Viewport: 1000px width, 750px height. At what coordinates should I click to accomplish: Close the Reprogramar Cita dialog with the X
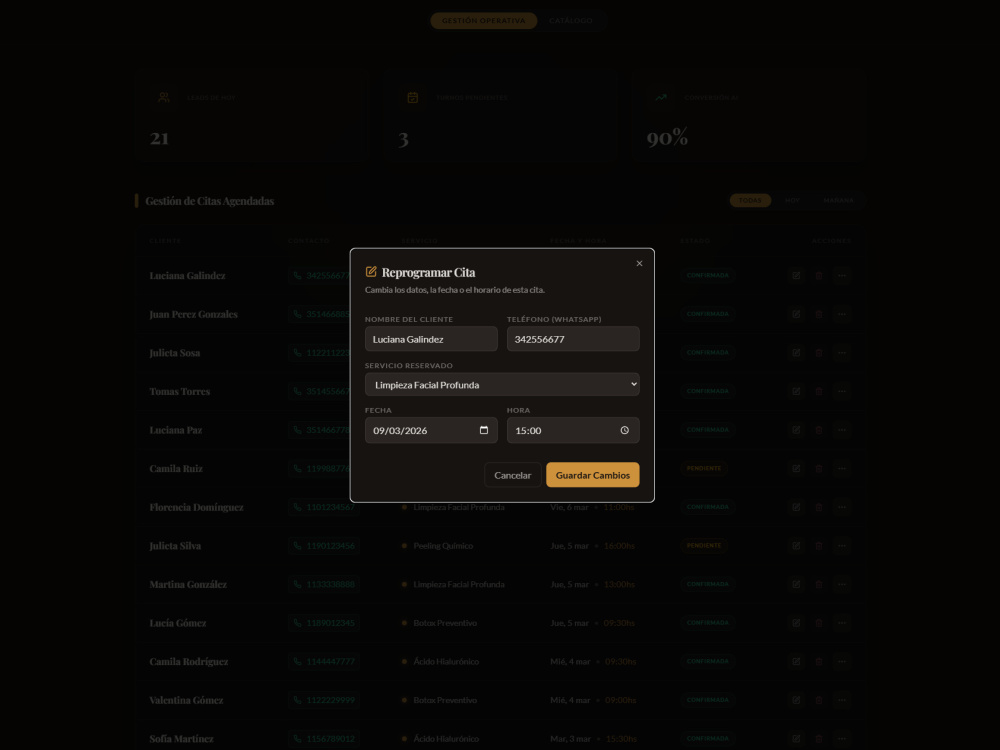point(639,263)
